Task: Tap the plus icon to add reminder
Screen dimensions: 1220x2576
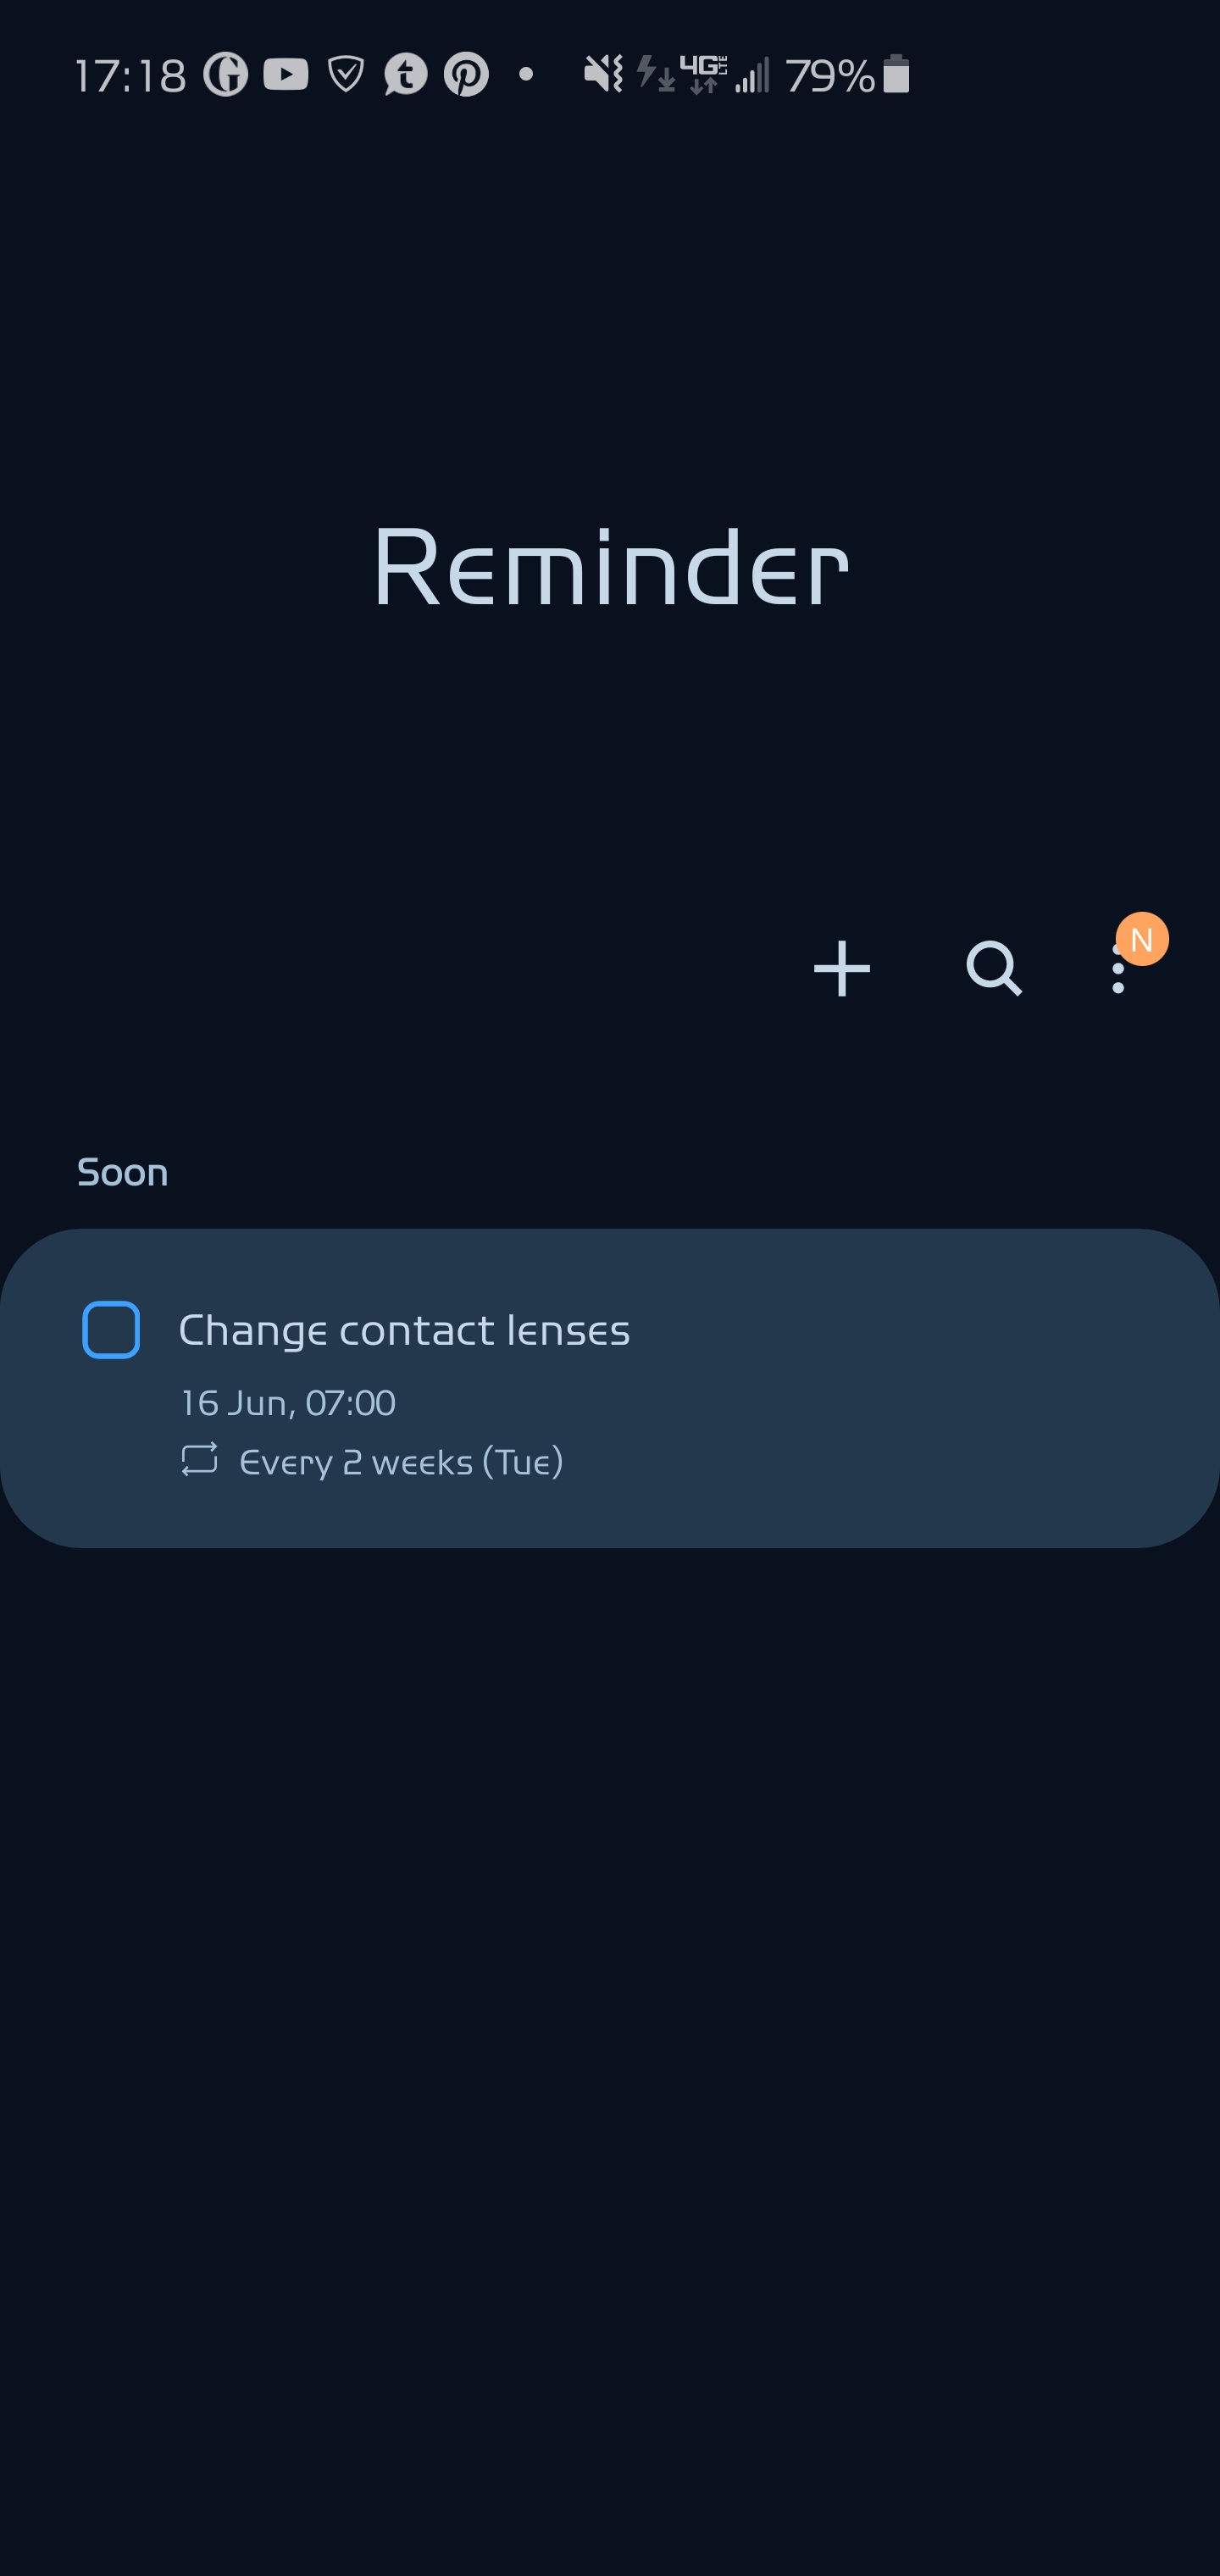Action: click(x=841, y=968)
